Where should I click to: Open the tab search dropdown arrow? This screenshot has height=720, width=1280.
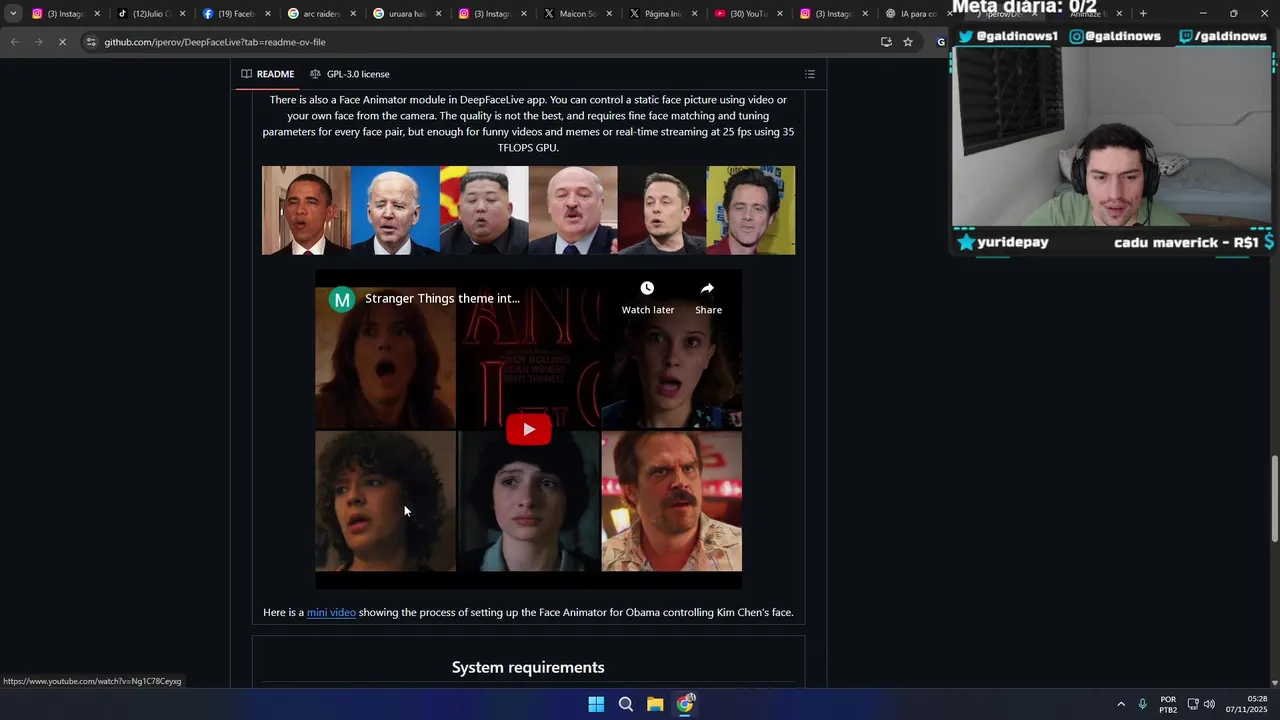[x=13, y=13]
